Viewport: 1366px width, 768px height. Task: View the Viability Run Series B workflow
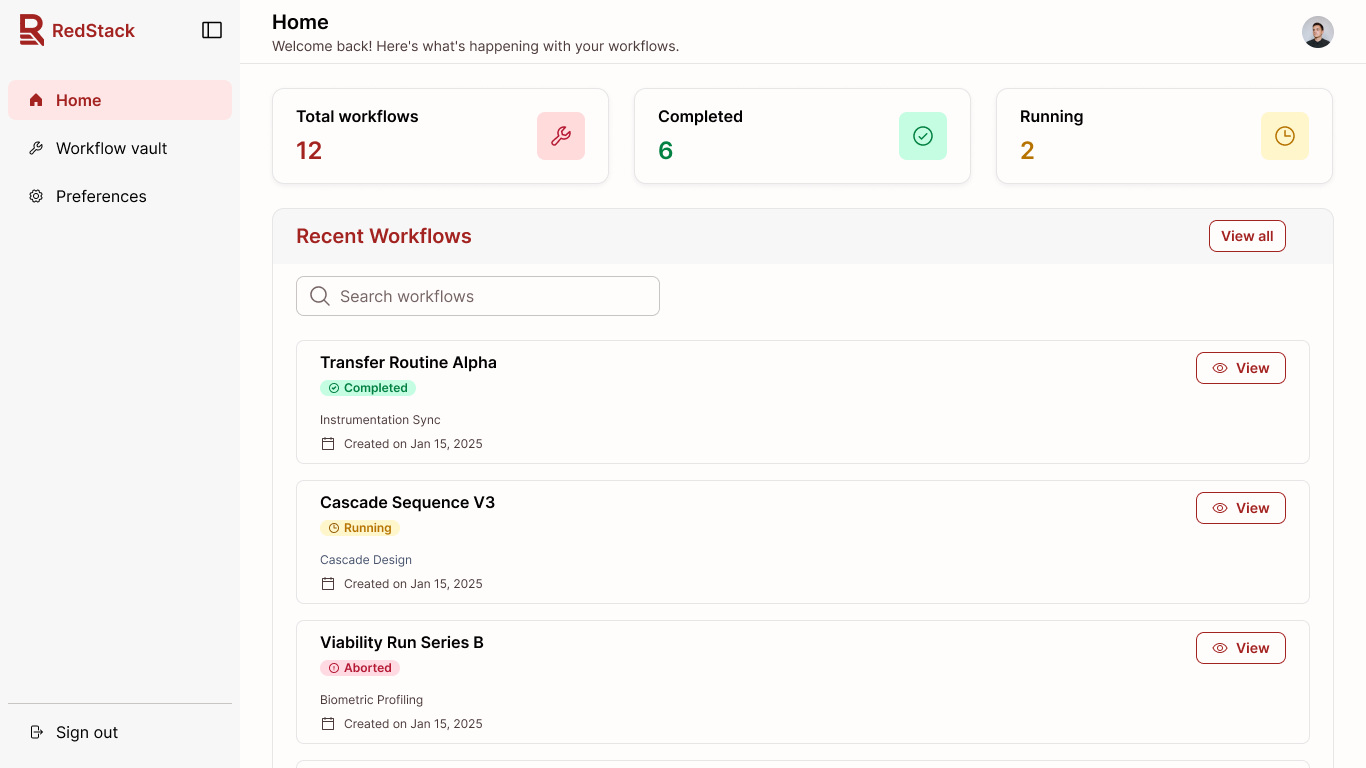click(x=1241, y=648)
